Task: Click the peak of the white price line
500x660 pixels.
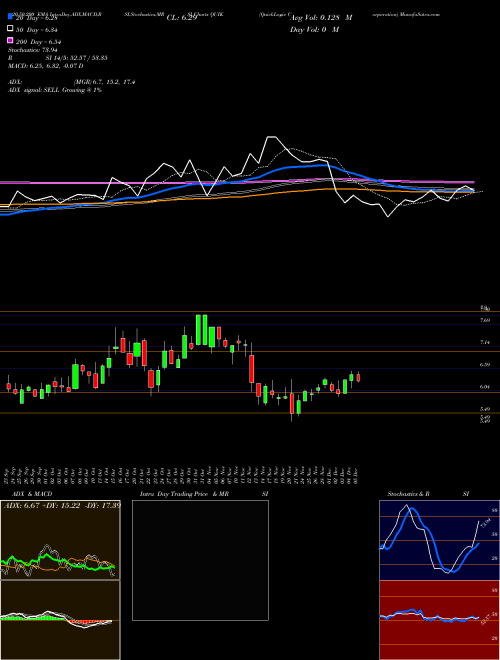Action: [x=271, y=137]
